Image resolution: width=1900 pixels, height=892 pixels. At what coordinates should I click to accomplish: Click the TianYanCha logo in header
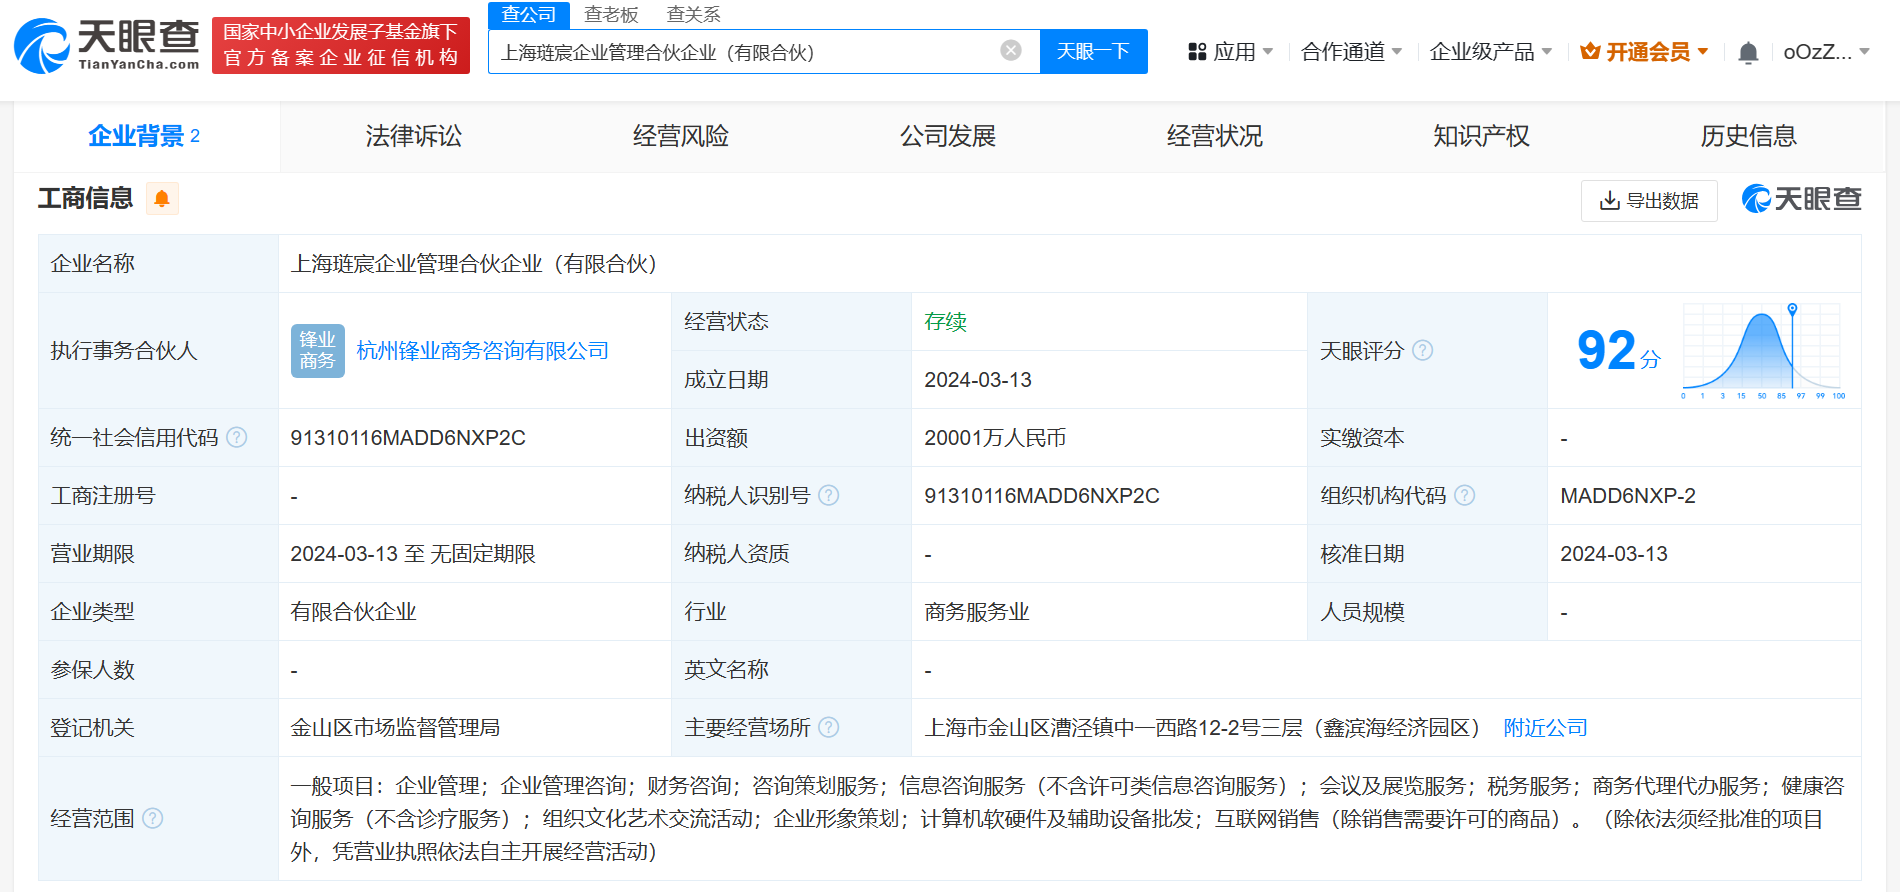107,46
